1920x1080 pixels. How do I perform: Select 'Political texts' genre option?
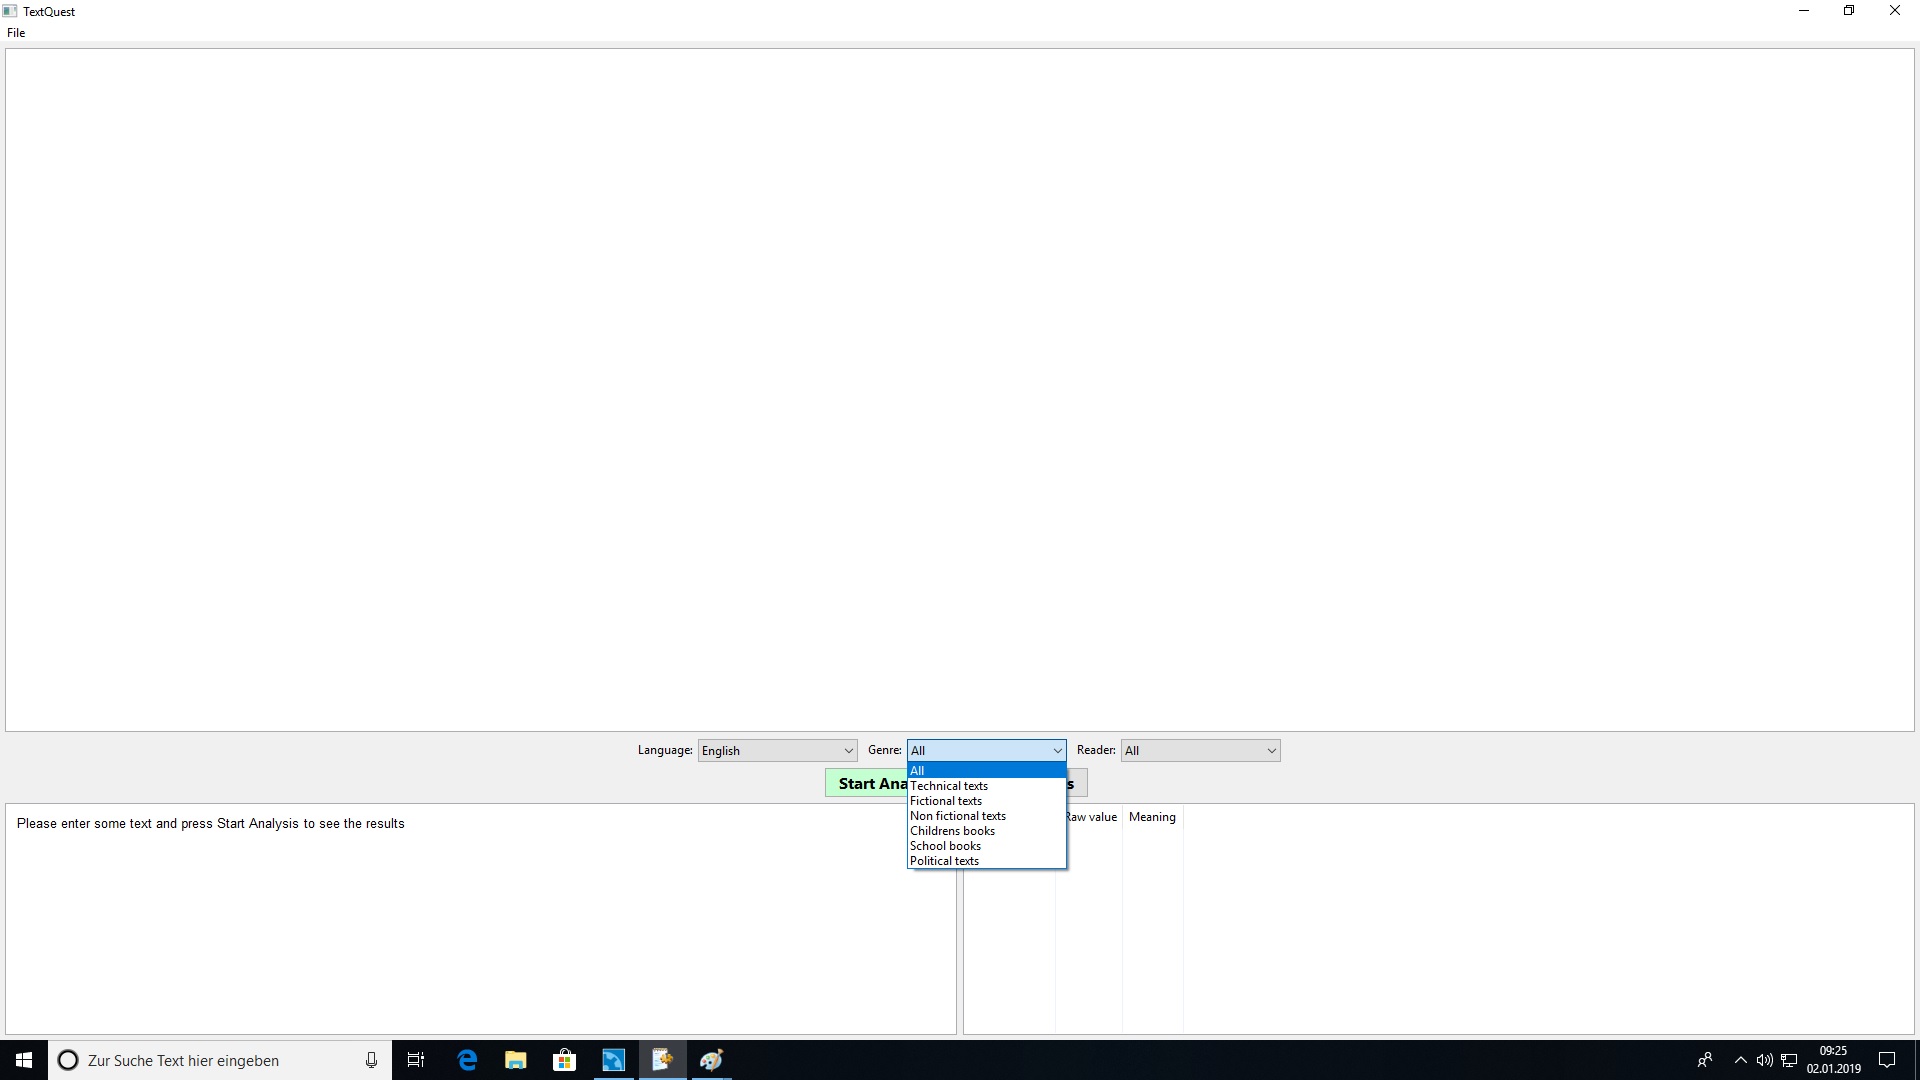pos(944,860)
